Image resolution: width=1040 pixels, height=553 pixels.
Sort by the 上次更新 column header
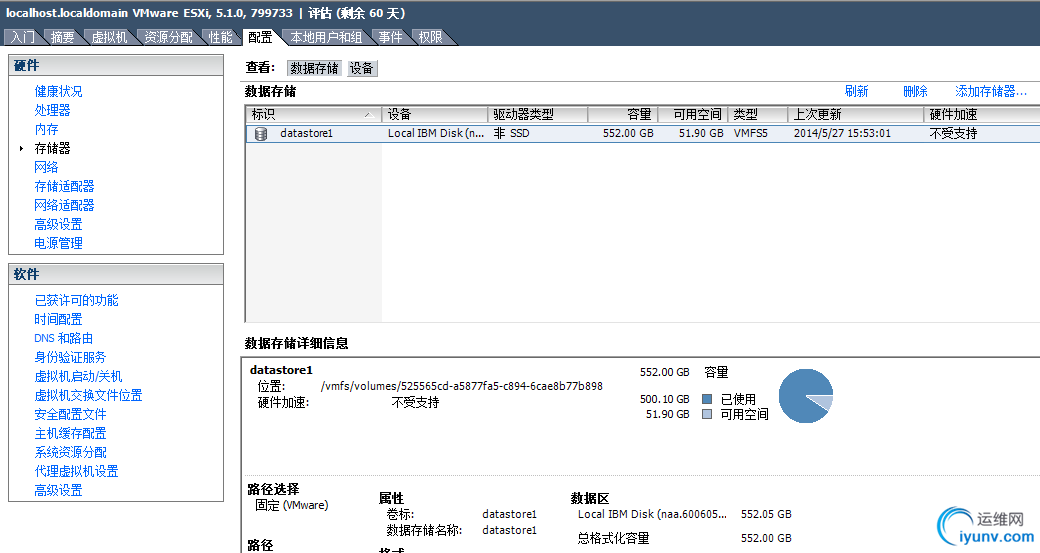(x=856, y=115)
